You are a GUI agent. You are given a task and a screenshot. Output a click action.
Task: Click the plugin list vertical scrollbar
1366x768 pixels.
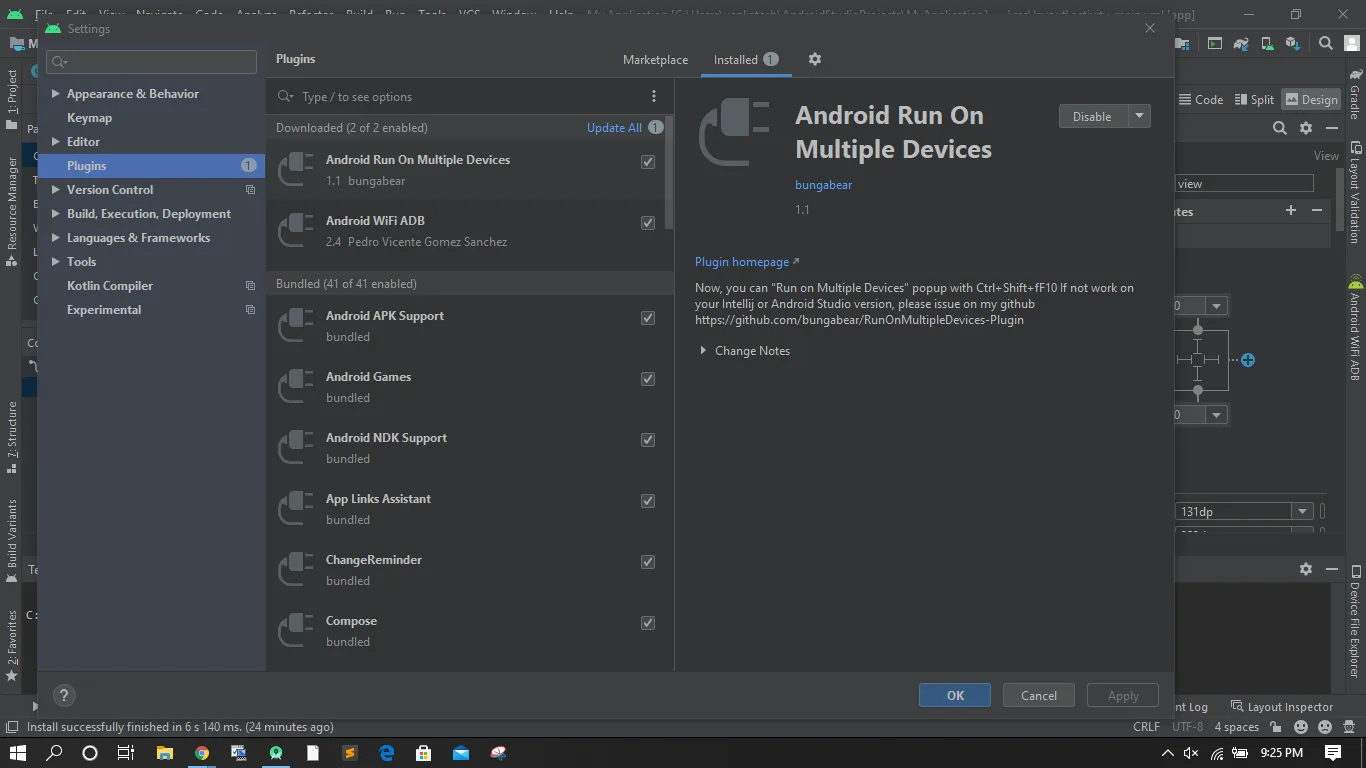pyautogui.click(x=669, y=172)
